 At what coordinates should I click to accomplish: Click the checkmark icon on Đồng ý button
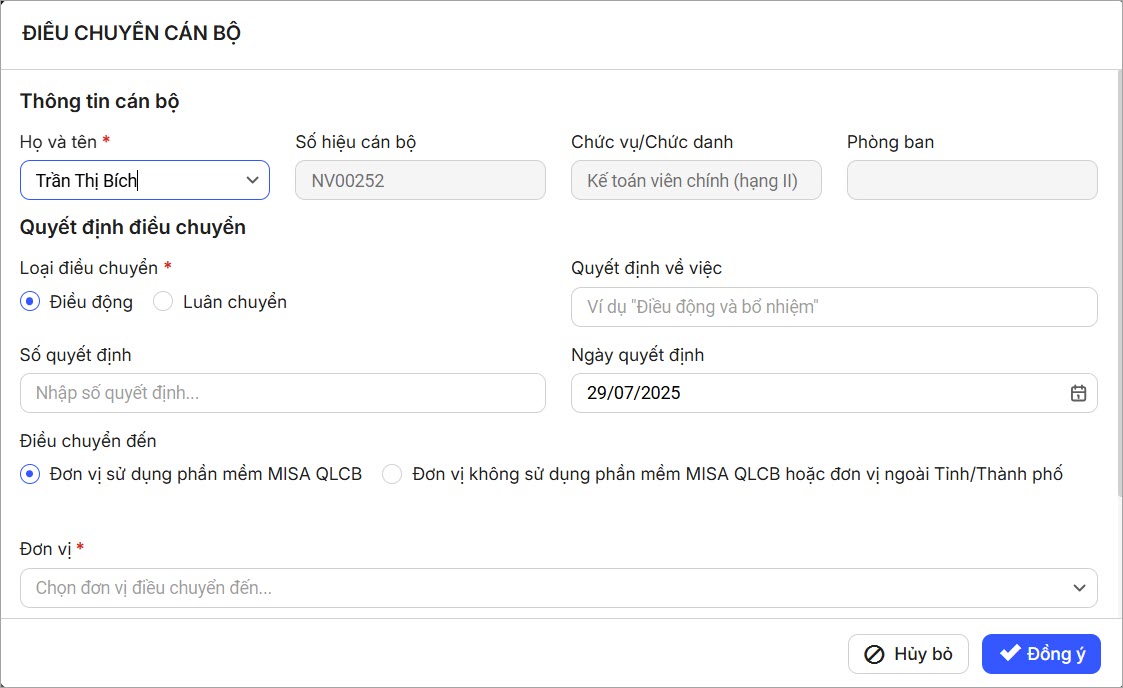tap(1010, 654)
